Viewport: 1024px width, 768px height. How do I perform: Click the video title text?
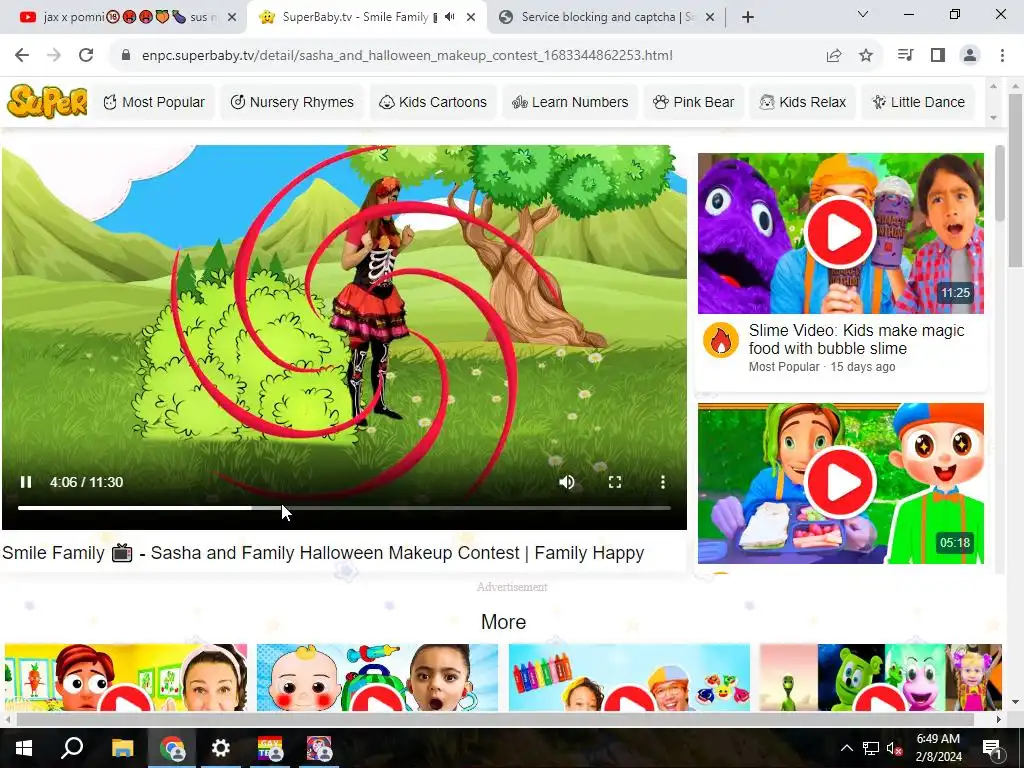pos(323,553)
